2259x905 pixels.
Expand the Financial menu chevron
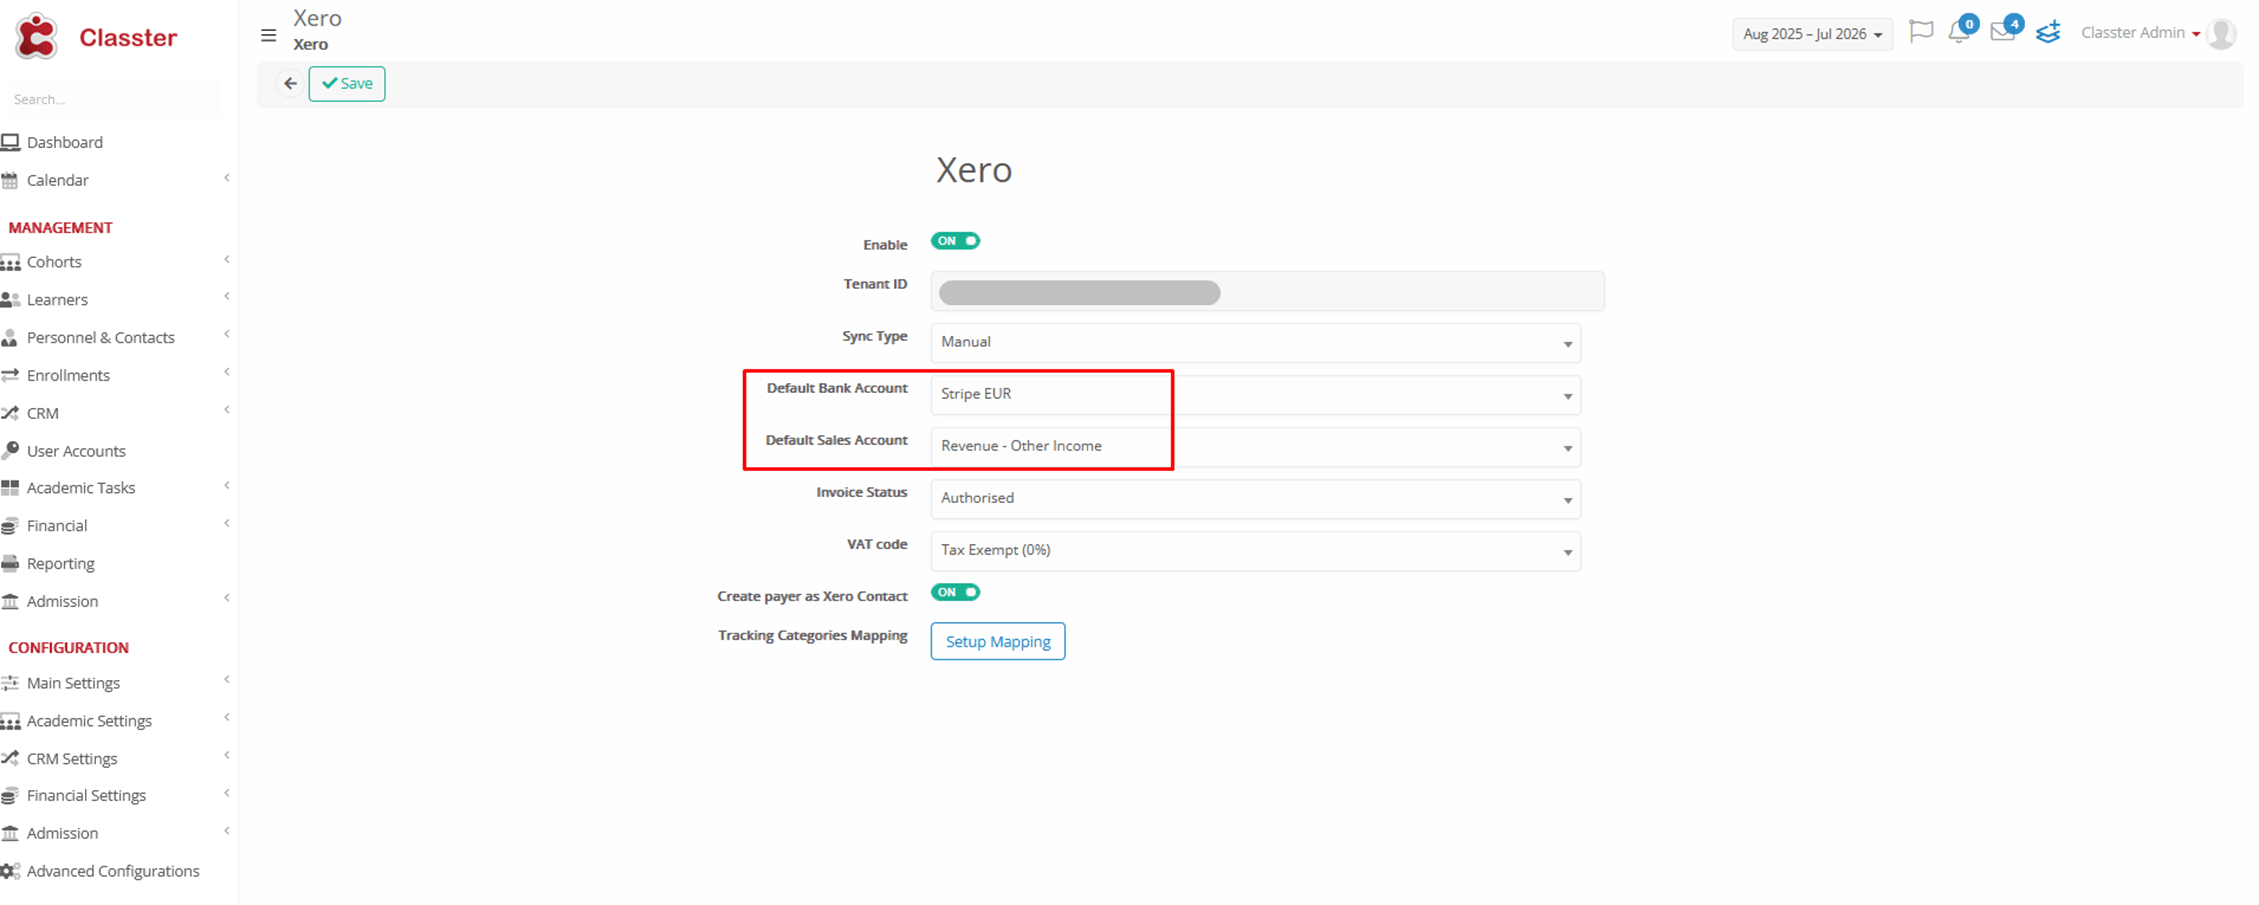click(227, 523)
